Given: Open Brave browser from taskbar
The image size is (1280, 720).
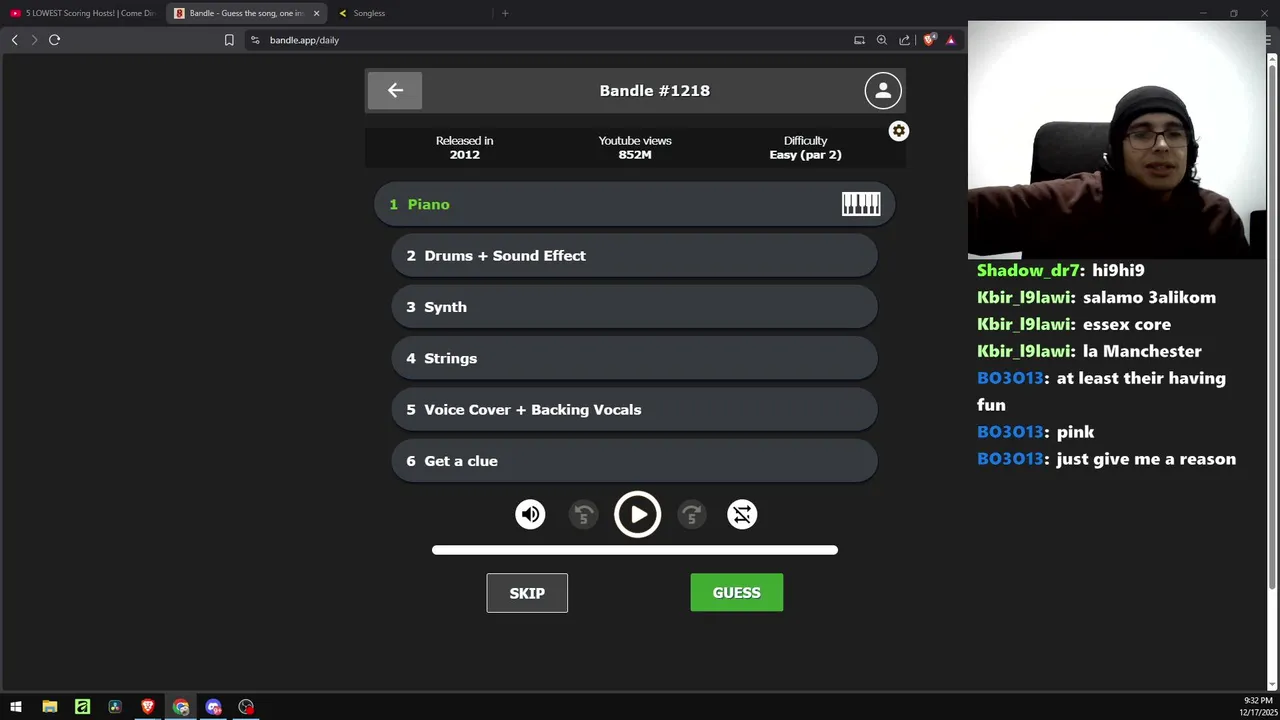Looking at the screenshot, I should pyautogui.click(x=148, y=707).
